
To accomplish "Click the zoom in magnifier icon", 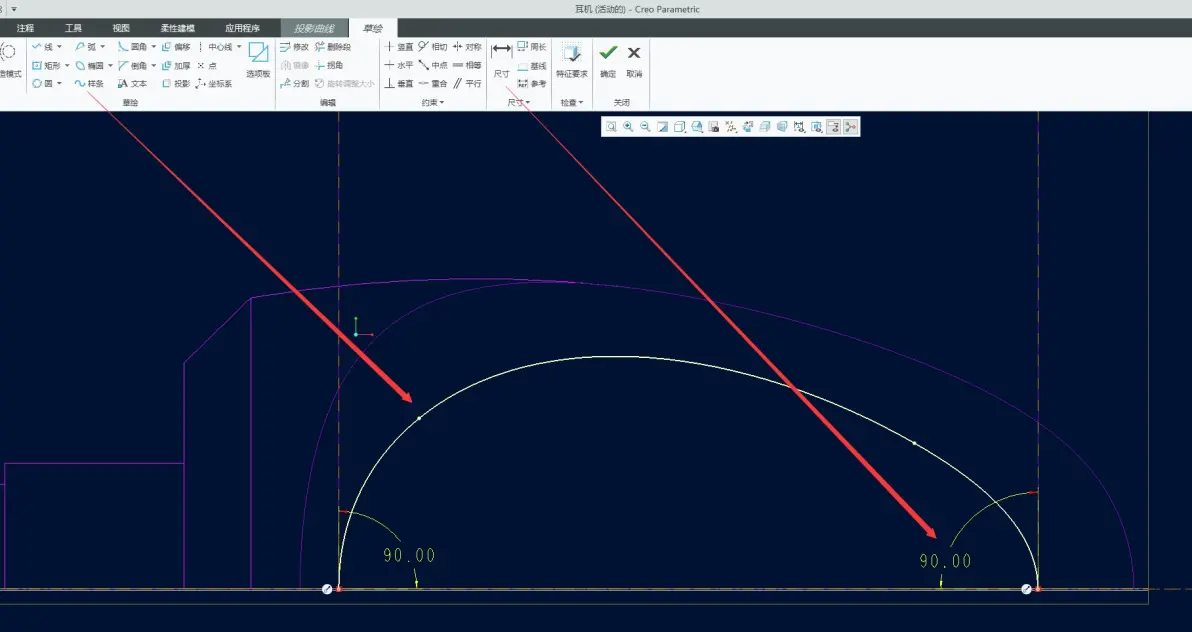I will click(628, 127).
